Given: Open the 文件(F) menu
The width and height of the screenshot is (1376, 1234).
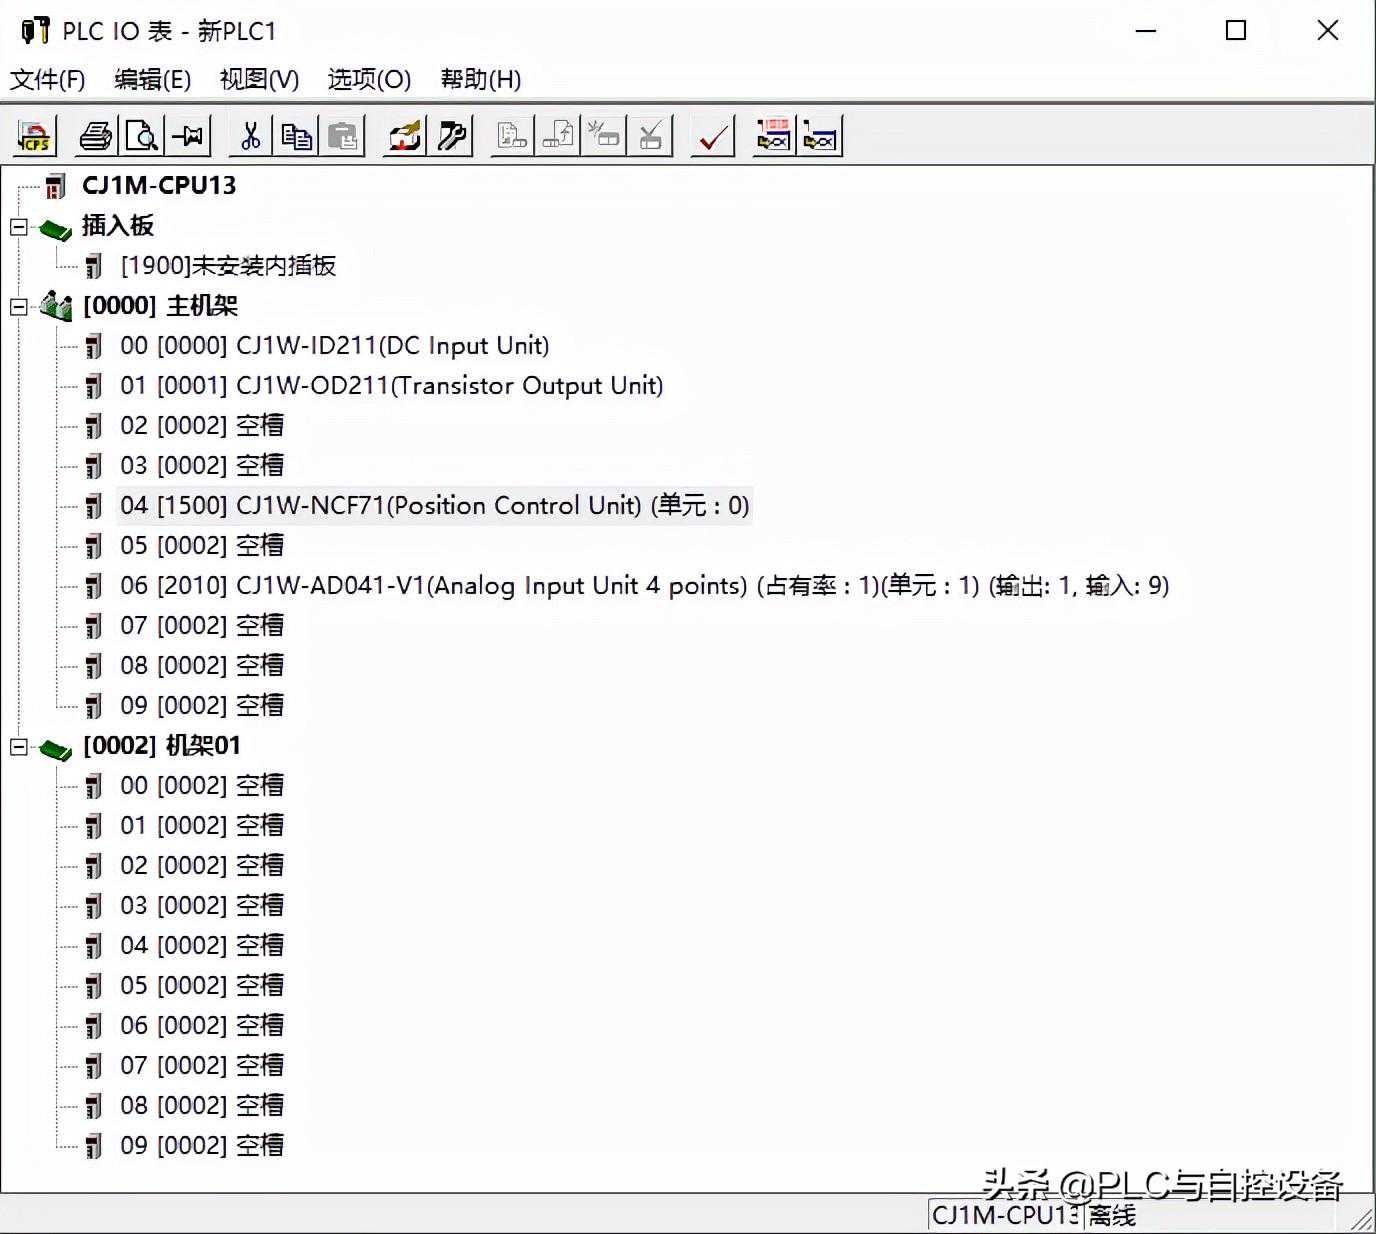Looking at the screenshot, I should [47, 80].
